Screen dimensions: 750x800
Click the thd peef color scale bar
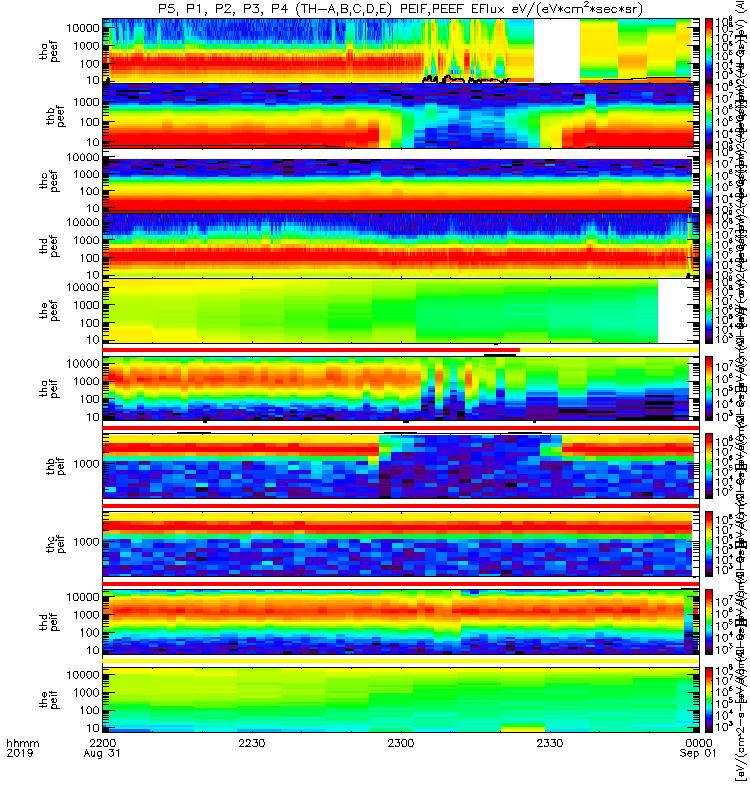click(x=709, y=246)
